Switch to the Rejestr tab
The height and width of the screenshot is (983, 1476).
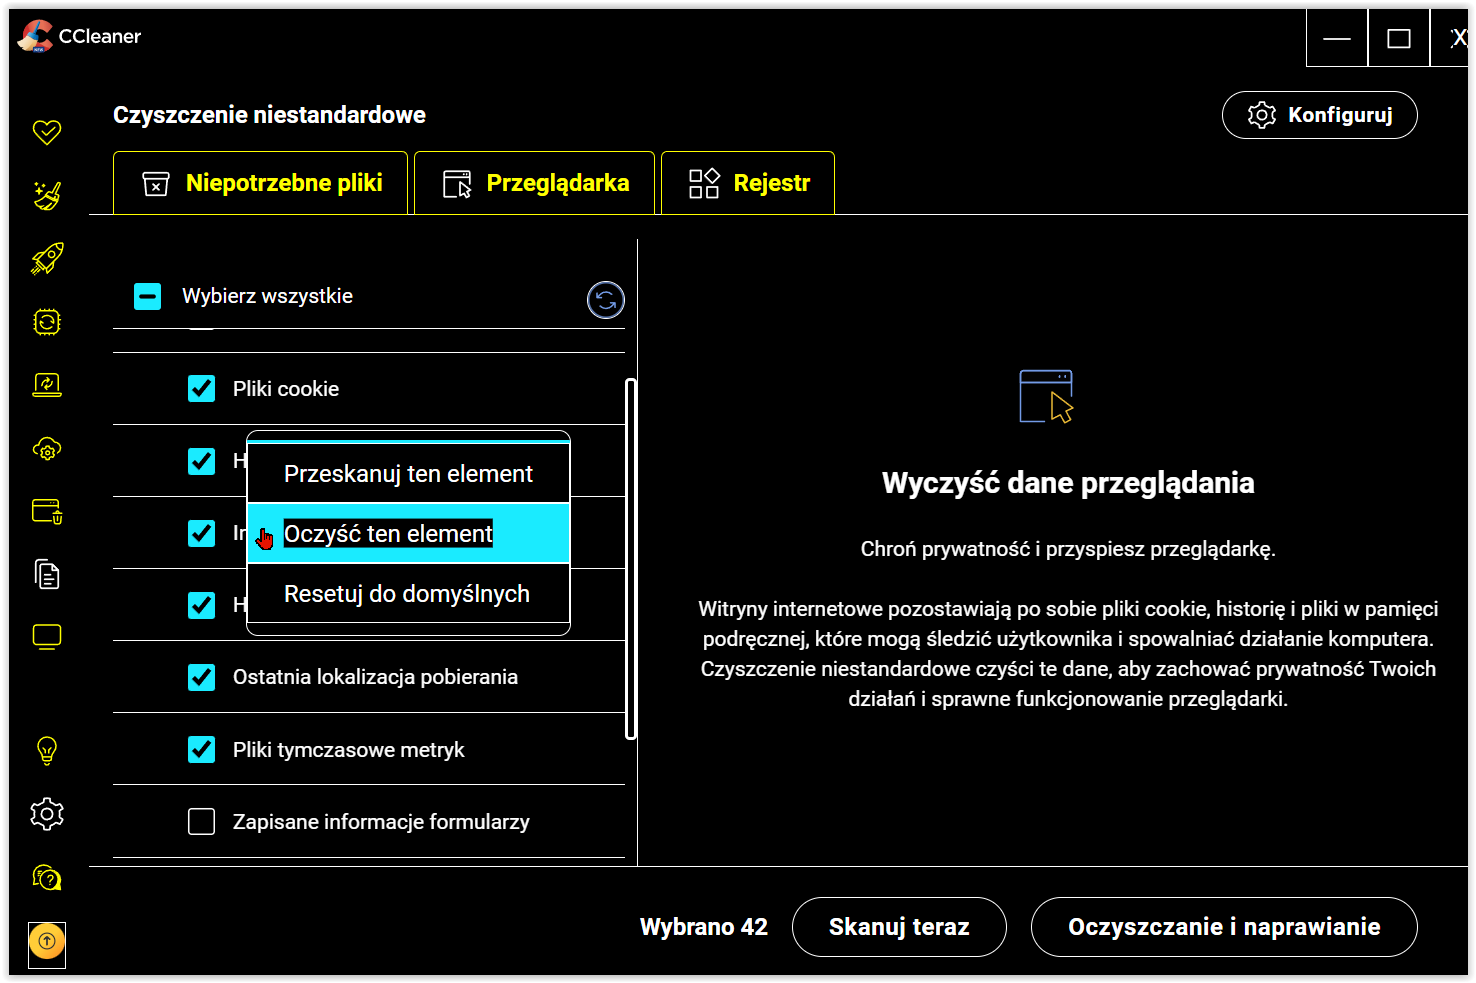tap(748, 183)
